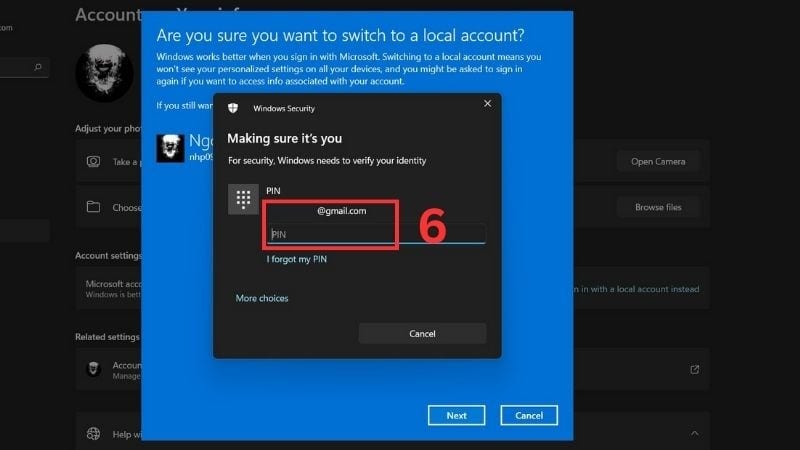Image resolution: width=800 pixels, height=450 pixels.
Task: Click the camera icon beside Take a photo
Action: click(x=93, y=161)
